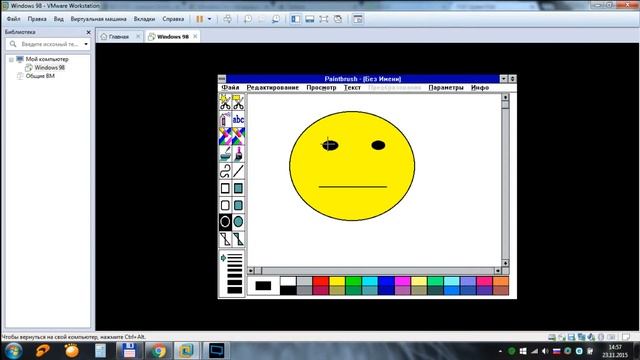Image resolution: width=640 pixels, height=360 pixels.
Task: Open the dropdown next to the pause button
Action: click(209, 19)
